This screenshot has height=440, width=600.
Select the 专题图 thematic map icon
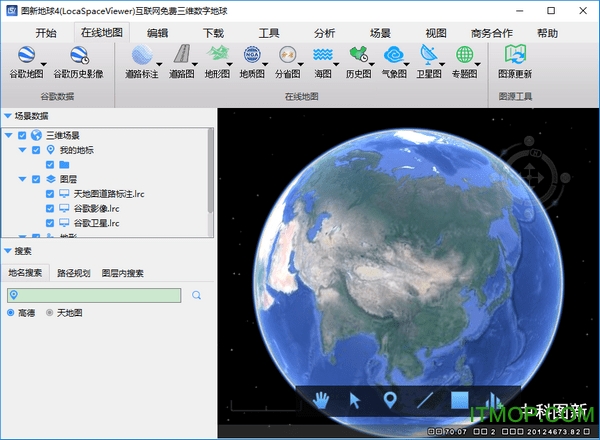464,54
